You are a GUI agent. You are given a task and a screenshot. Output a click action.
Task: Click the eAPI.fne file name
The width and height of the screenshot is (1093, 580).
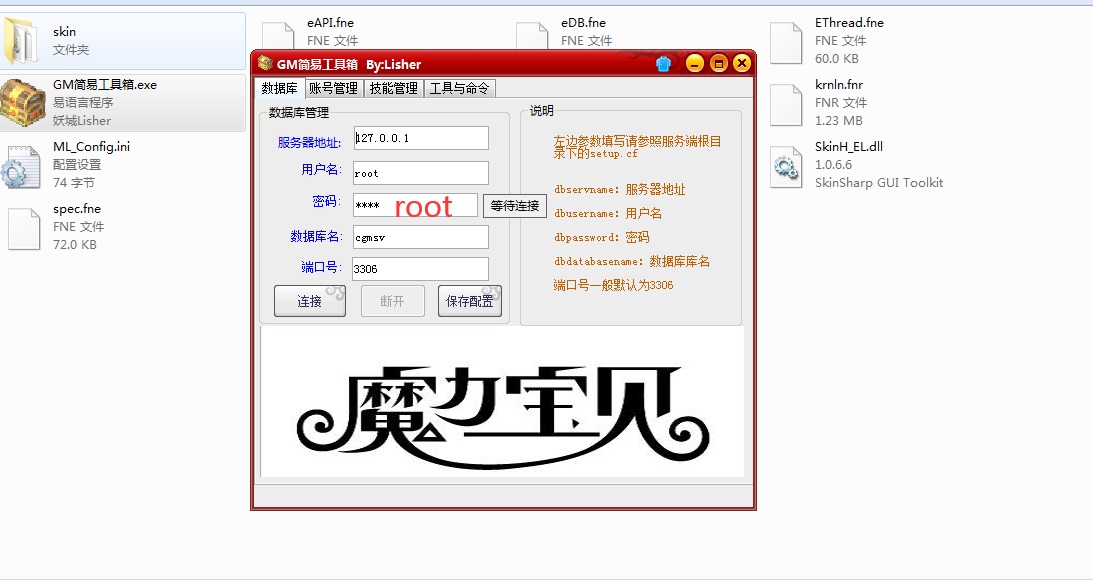pos(330,22)
